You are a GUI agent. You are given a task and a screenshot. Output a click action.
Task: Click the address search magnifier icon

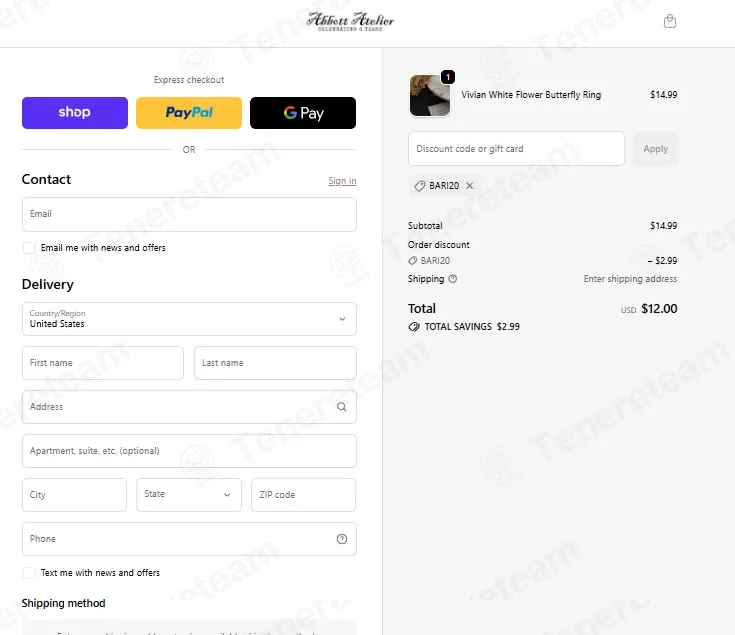(x=342, y=407)
